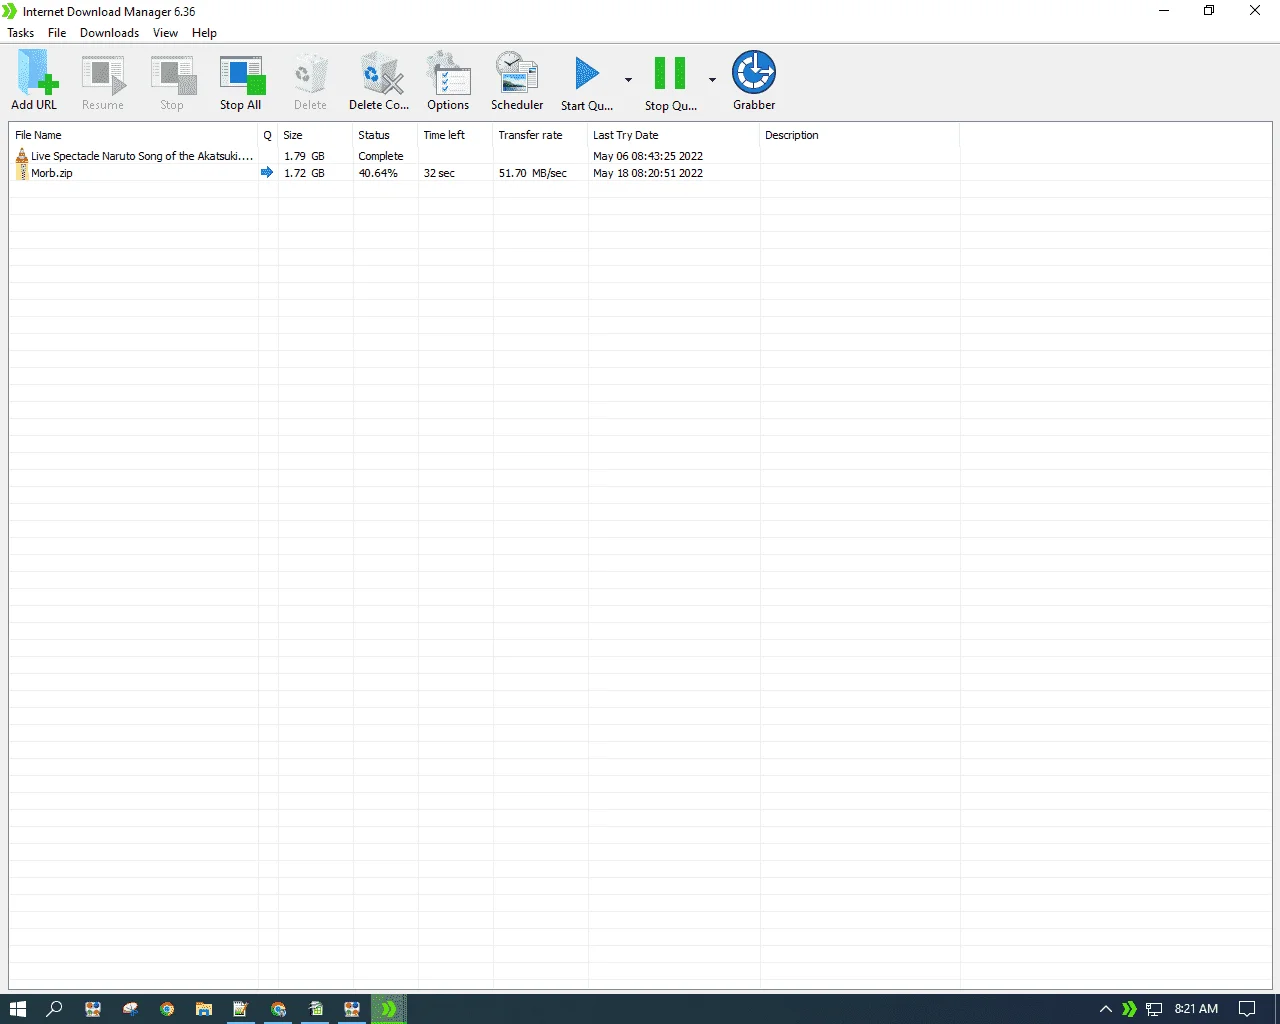Image resolution: width=1280 pixels, height=1024 pixels.
Task: Click the May 06 08:43:25 2022 date
Action: click(648, 156)
